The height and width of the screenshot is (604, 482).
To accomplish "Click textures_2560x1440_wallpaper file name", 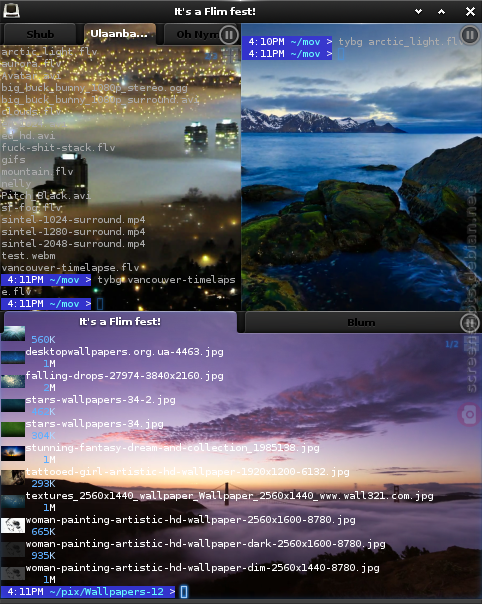I will [230, 496].
